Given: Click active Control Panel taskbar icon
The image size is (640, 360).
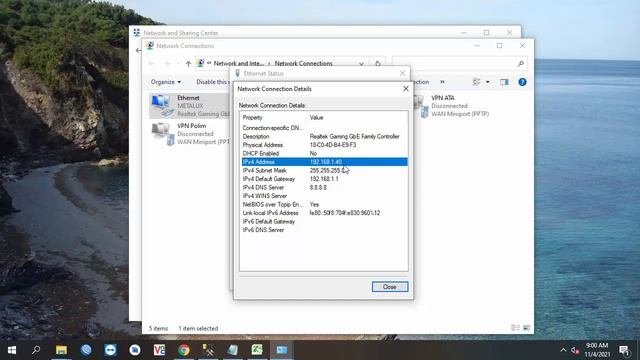Looking at the screenshot, I should click(x=282, y=350).
